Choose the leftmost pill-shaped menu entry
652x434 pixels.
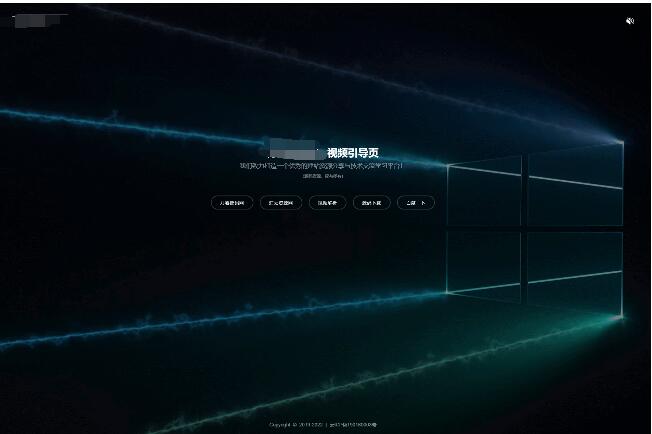coord(231,203)
